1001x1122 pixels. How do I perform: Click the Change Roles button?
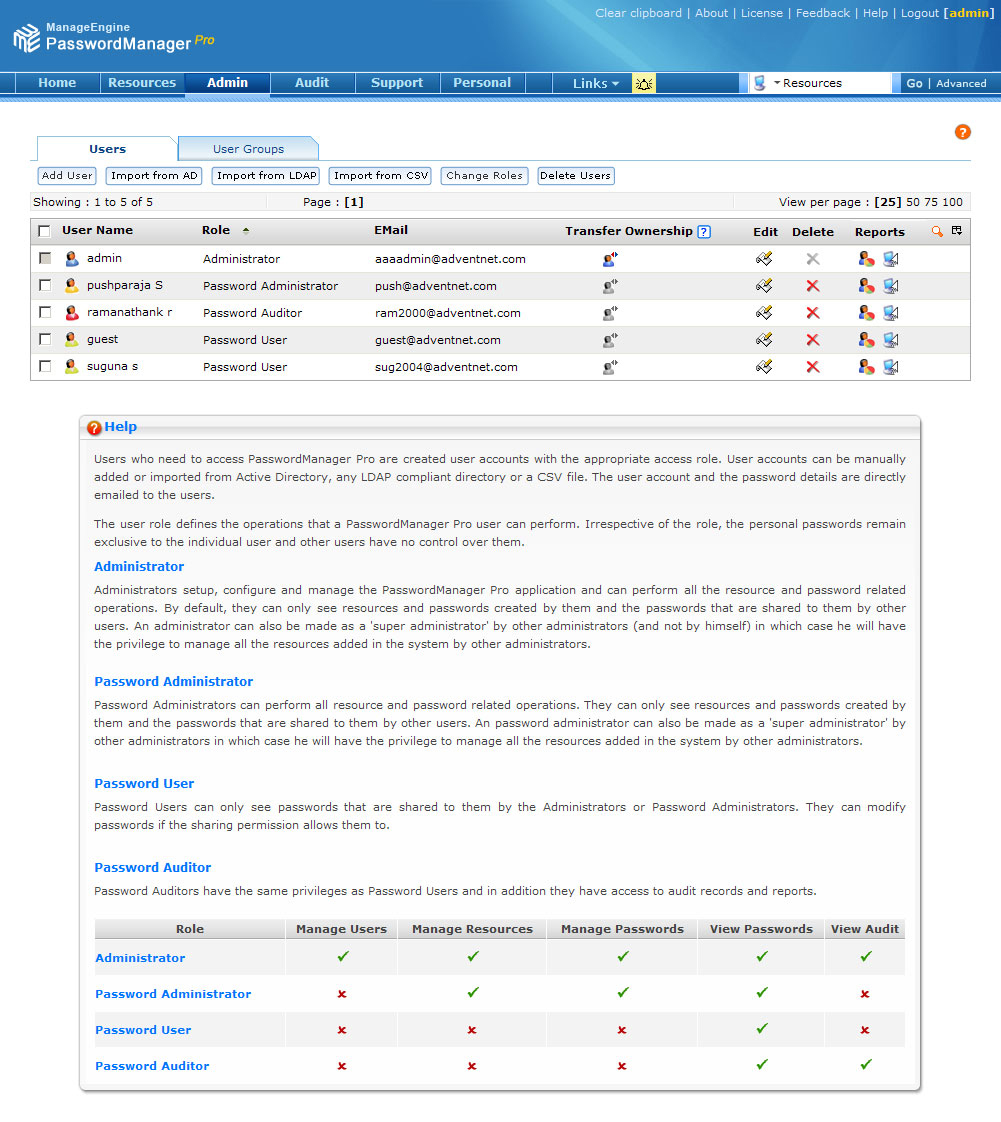point(484,176)
